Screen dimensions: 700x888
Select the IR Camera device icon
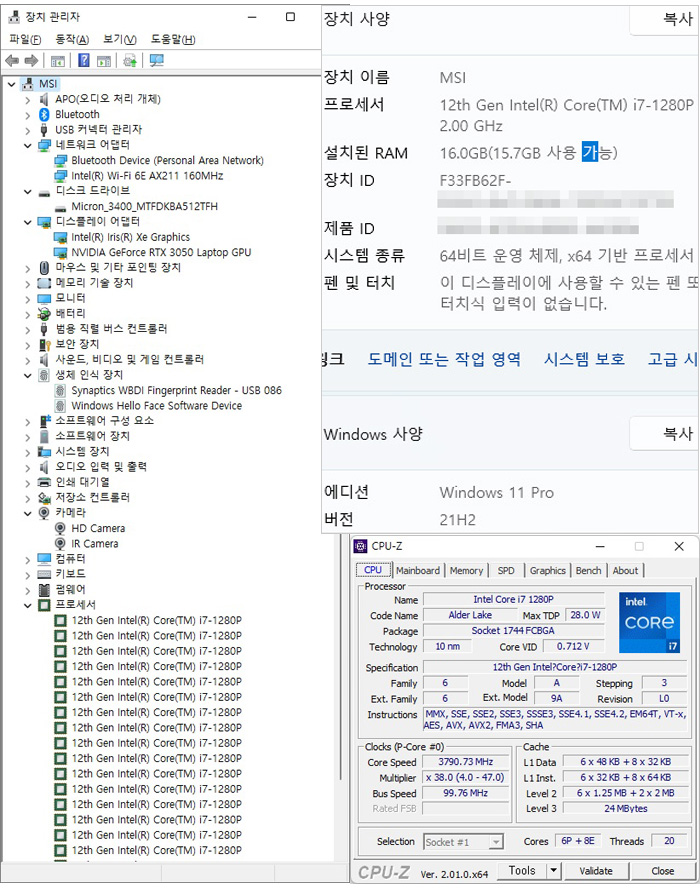(60, 544)
